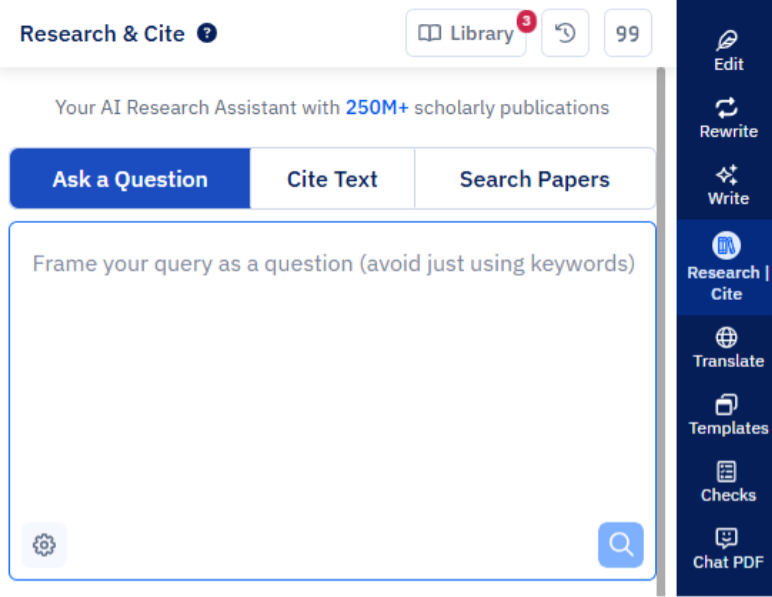Click the 250M+ highlighted text
Image resolution: width=772 pixels, height=597 pixels.
(x=377, y=107)
